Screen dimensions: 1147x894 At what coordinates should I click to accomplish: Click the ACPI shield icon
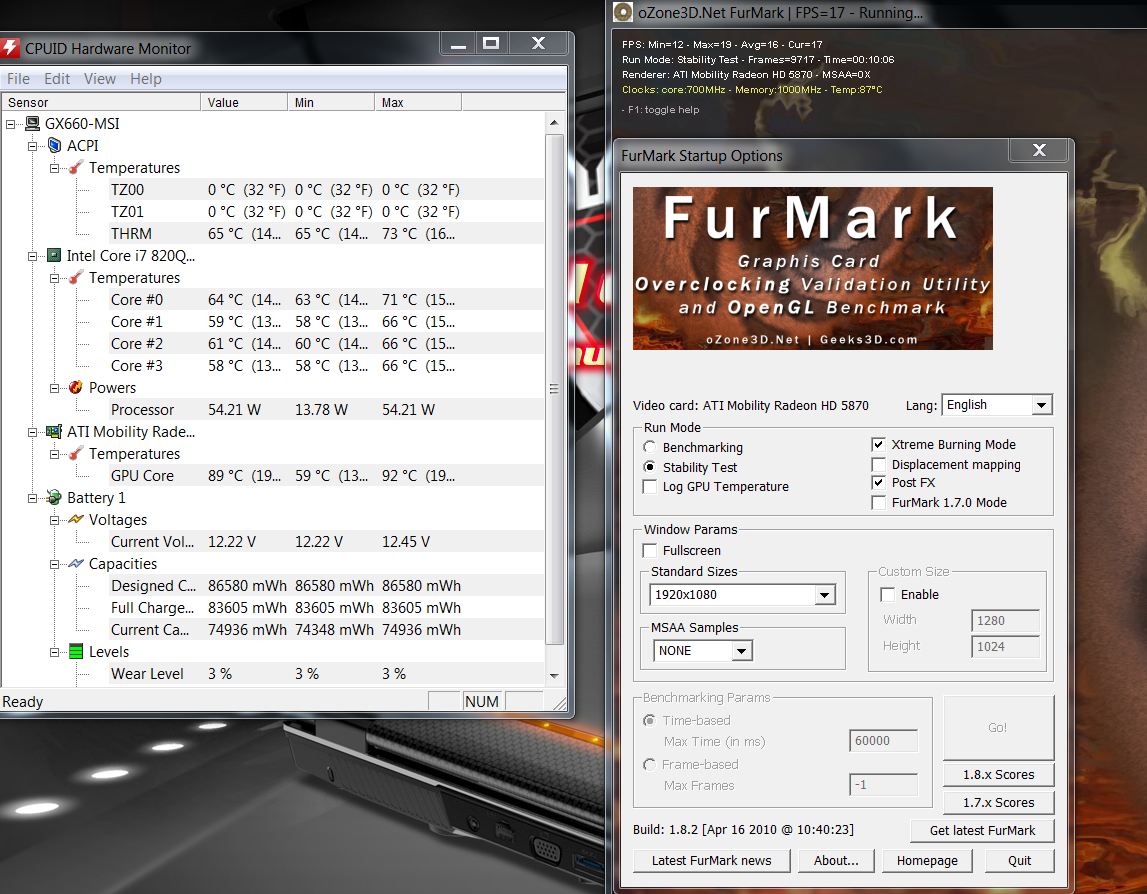click(x=55, y=146)
